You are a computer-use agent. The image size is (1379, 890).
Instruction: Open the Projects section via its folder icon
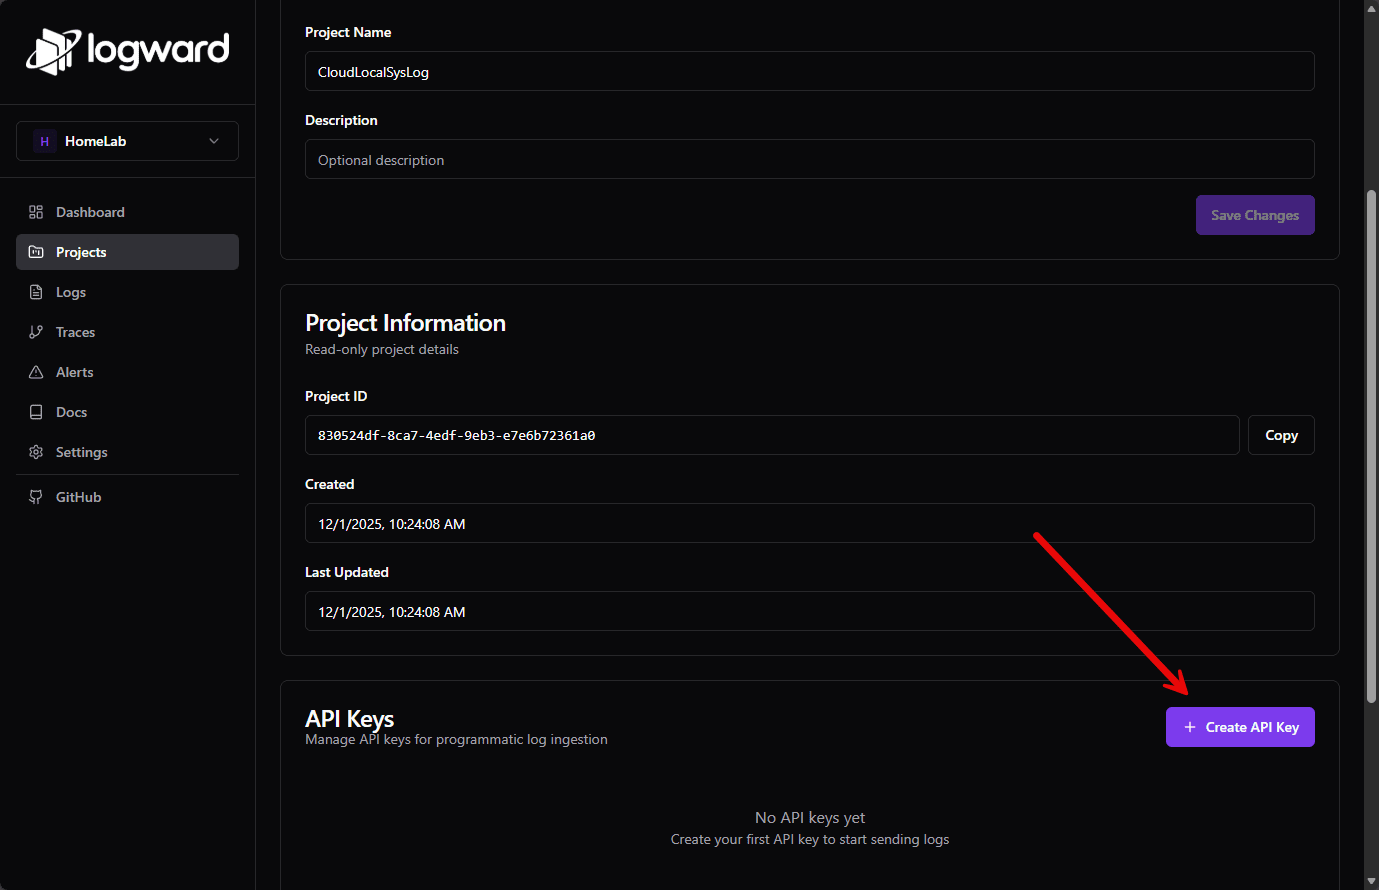(x=36, y=252)
